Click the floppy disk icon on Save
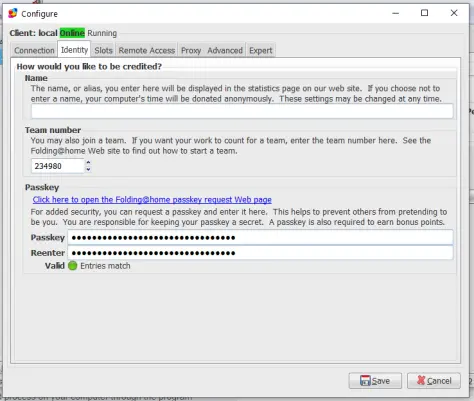Screen dimensions: 474x401 tap(365, 380)
